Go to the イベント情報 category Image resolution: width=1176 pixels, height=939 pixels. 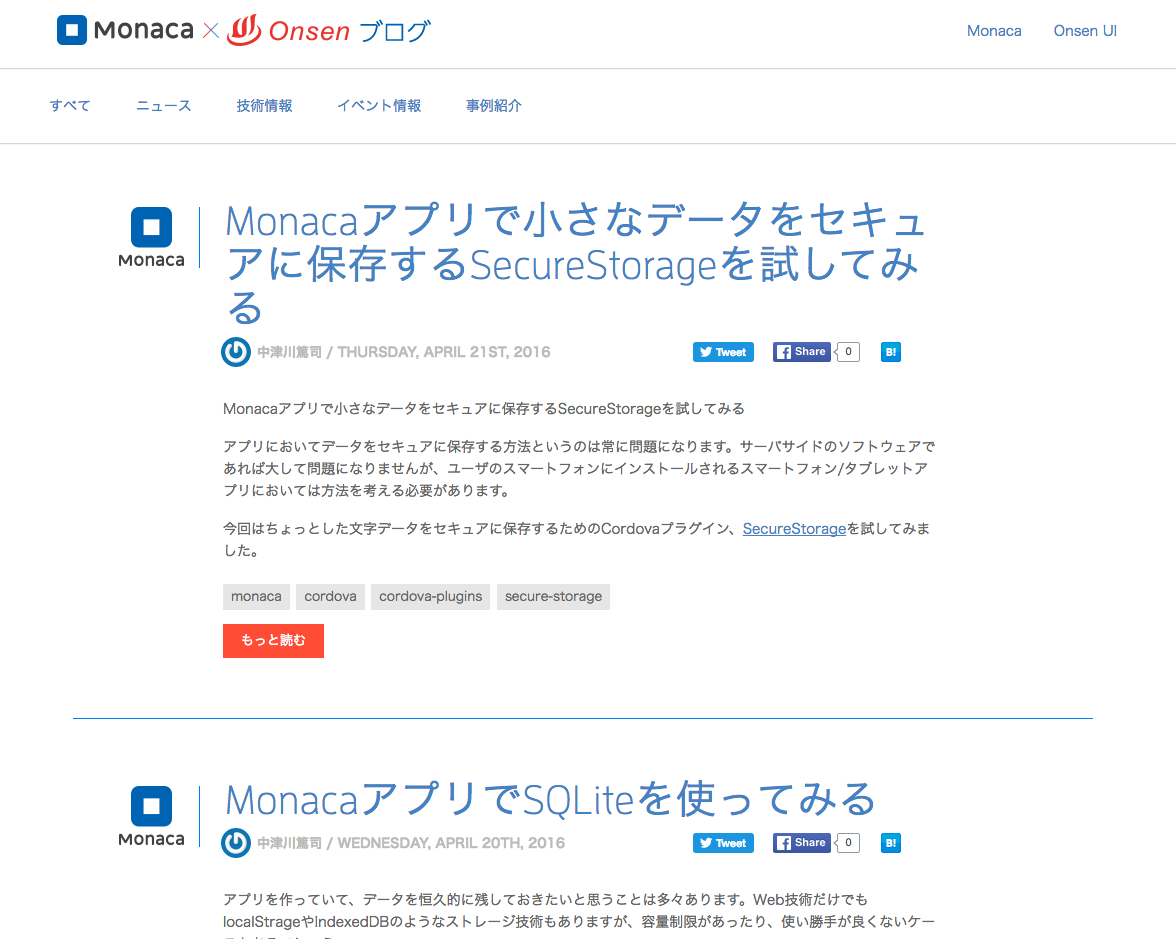click(379, 106)
